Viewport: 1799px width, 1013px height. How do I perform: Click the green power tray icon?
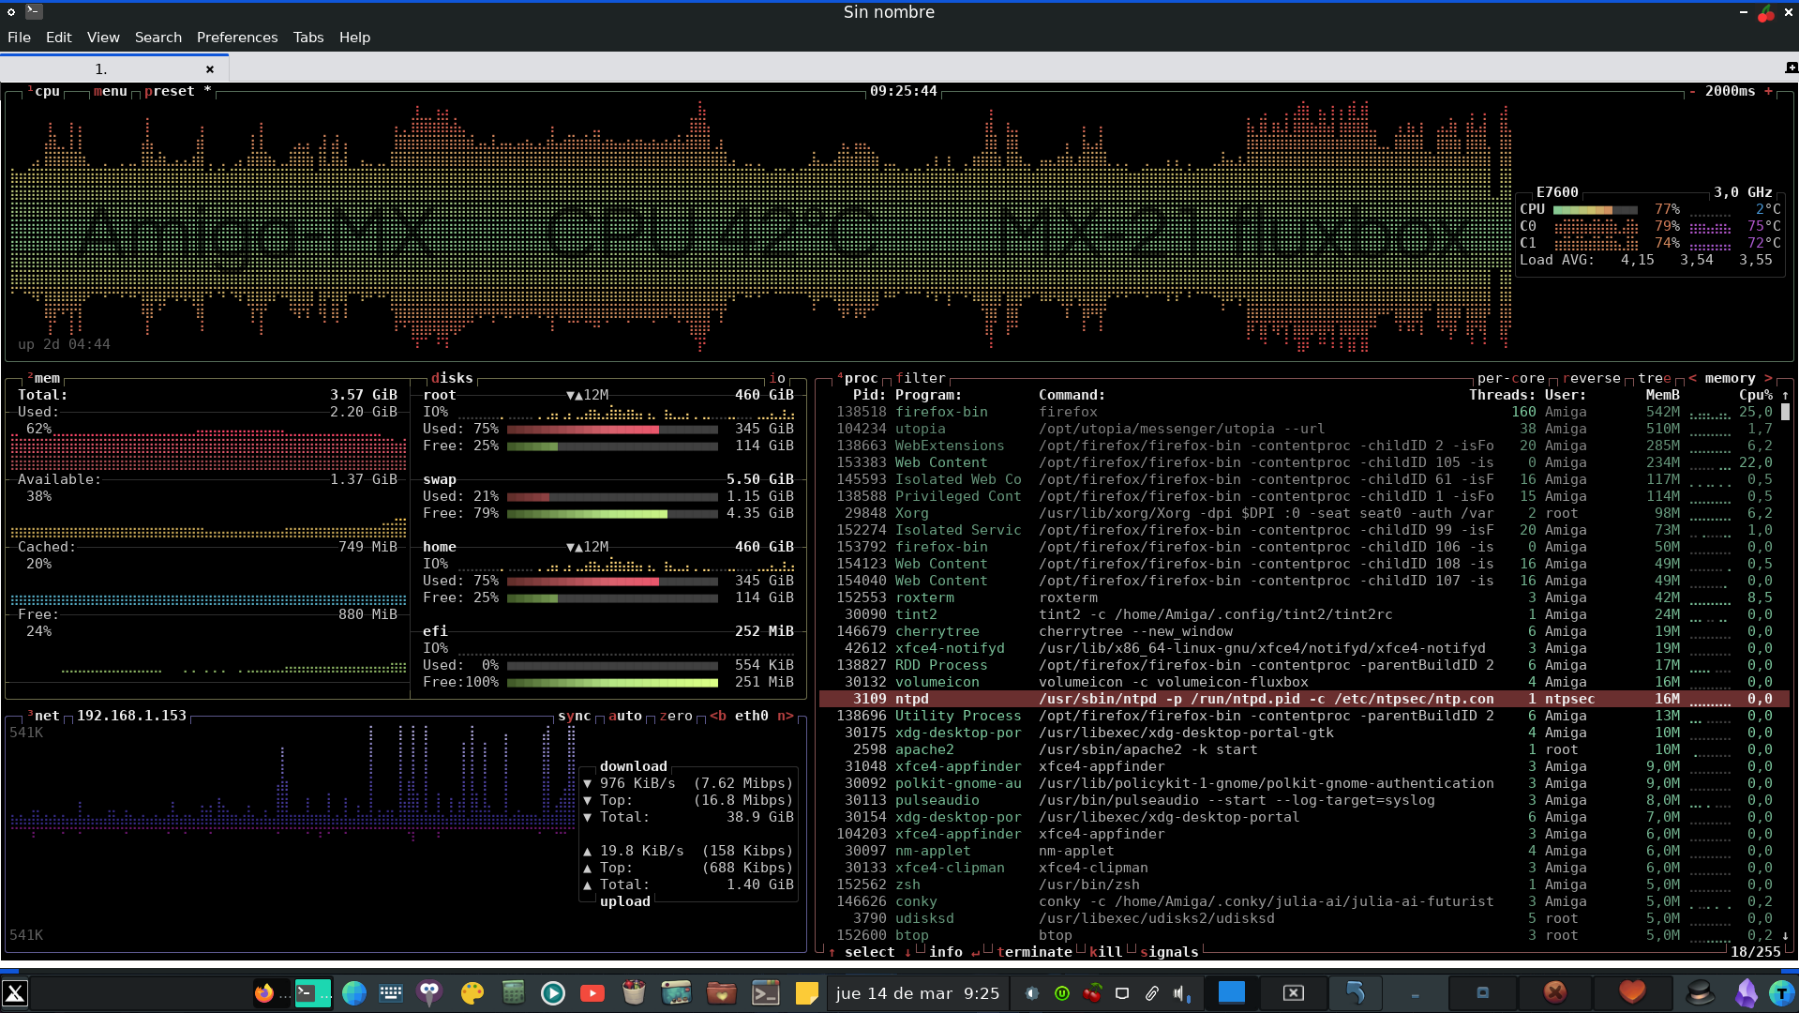tap(1062, 993)
